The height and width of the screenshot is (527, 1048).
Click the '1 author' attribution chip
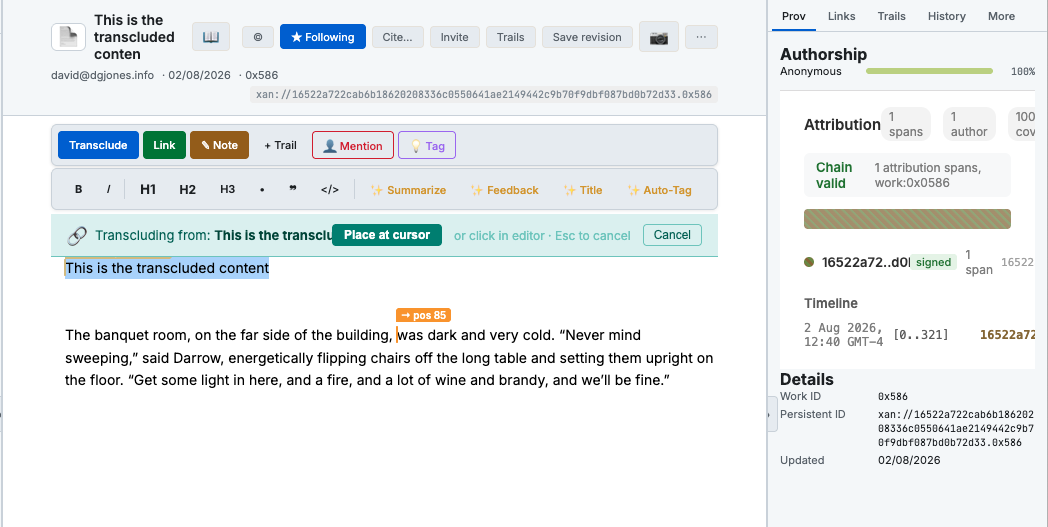968,124
